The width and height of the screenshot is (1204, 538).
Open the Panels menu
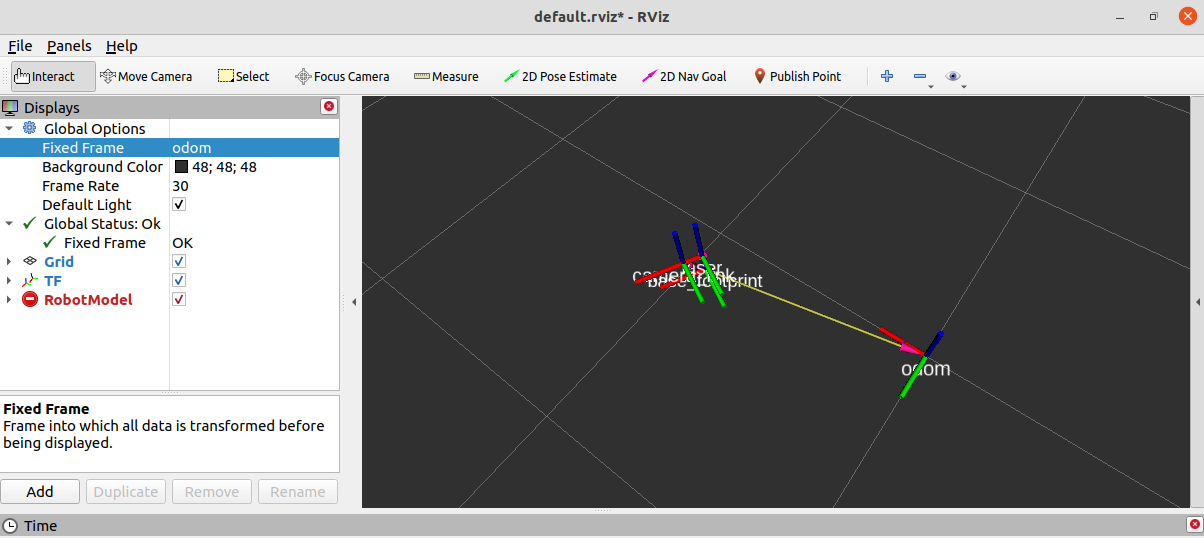pyautogui.click(x=69, y=46)
